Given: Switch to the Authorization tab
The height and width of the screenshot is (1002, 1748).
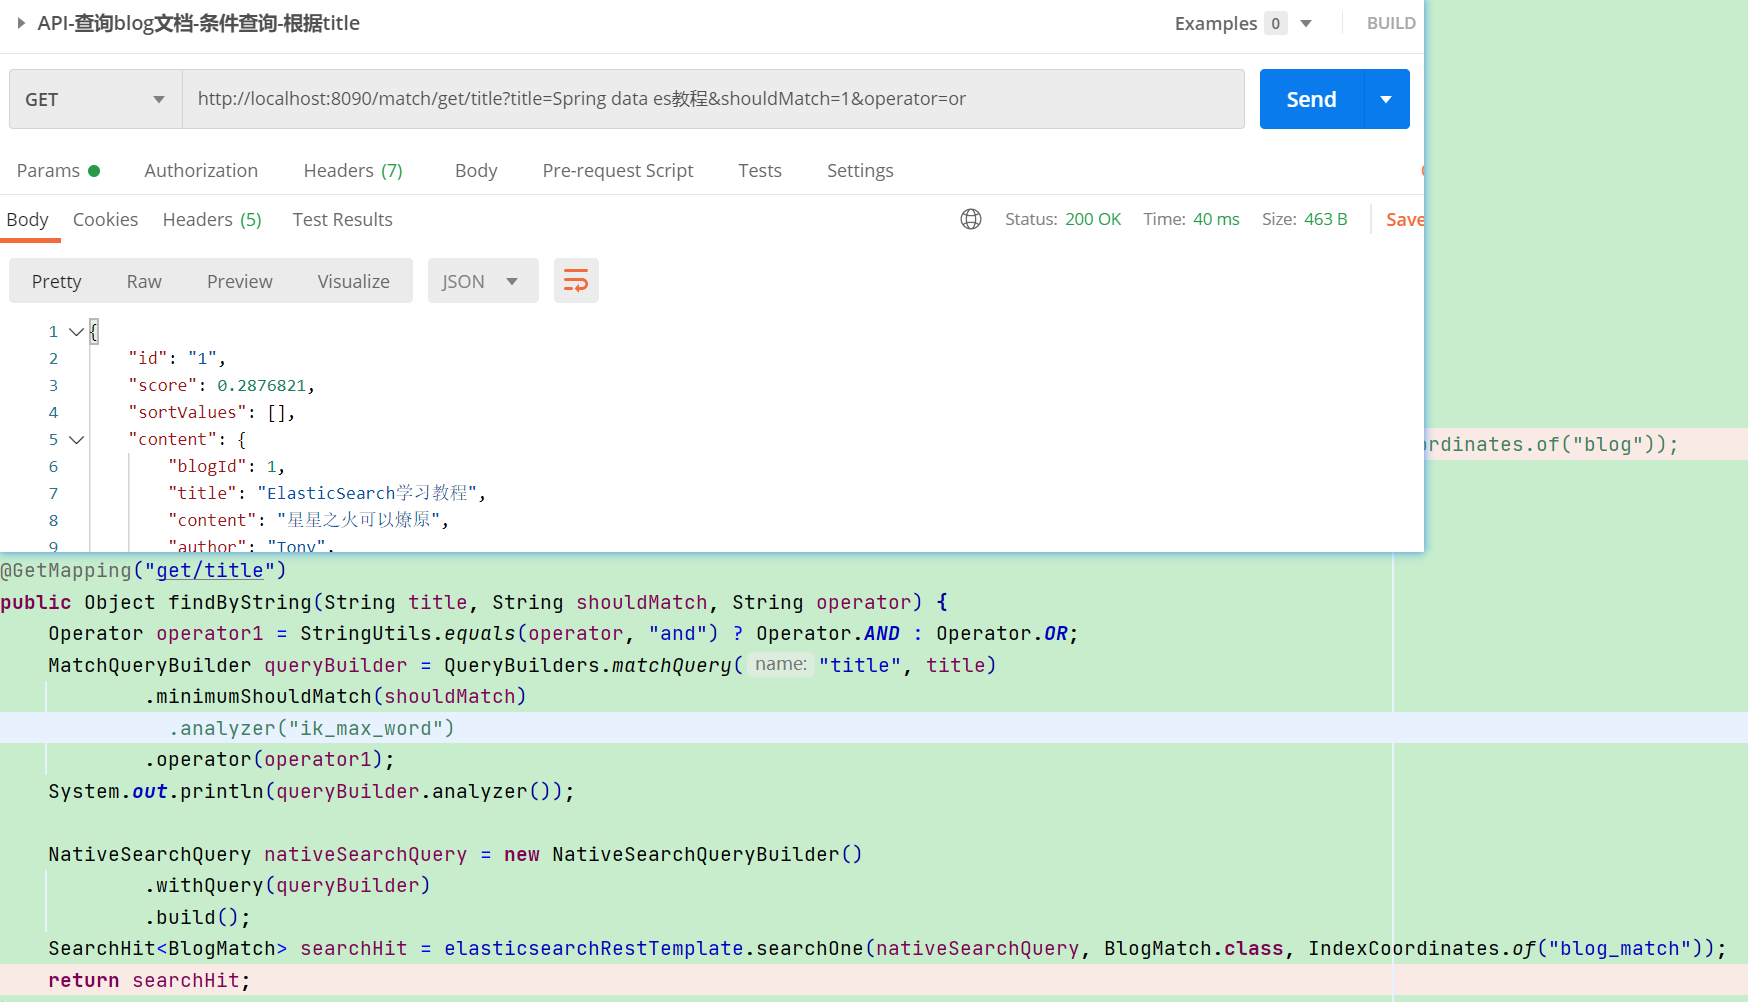Looking at the screenshot, I should (200, 170).
